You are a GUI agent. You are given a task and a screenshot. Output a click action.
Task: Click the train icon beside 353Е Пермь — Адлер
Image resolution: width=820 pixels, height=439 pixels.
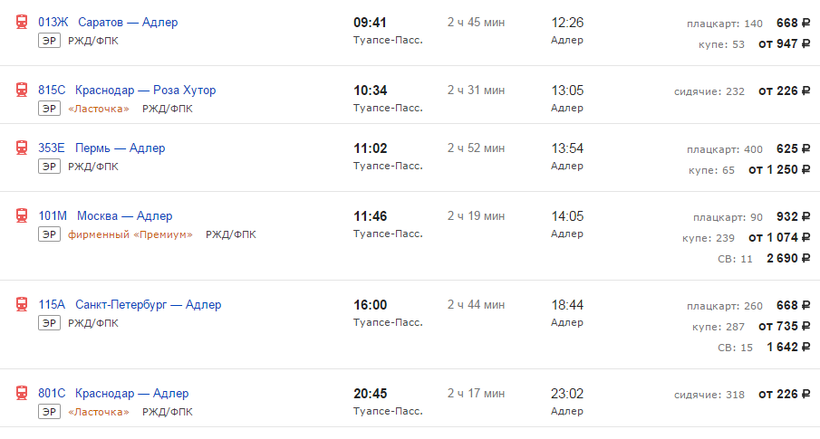pos(21,148)
